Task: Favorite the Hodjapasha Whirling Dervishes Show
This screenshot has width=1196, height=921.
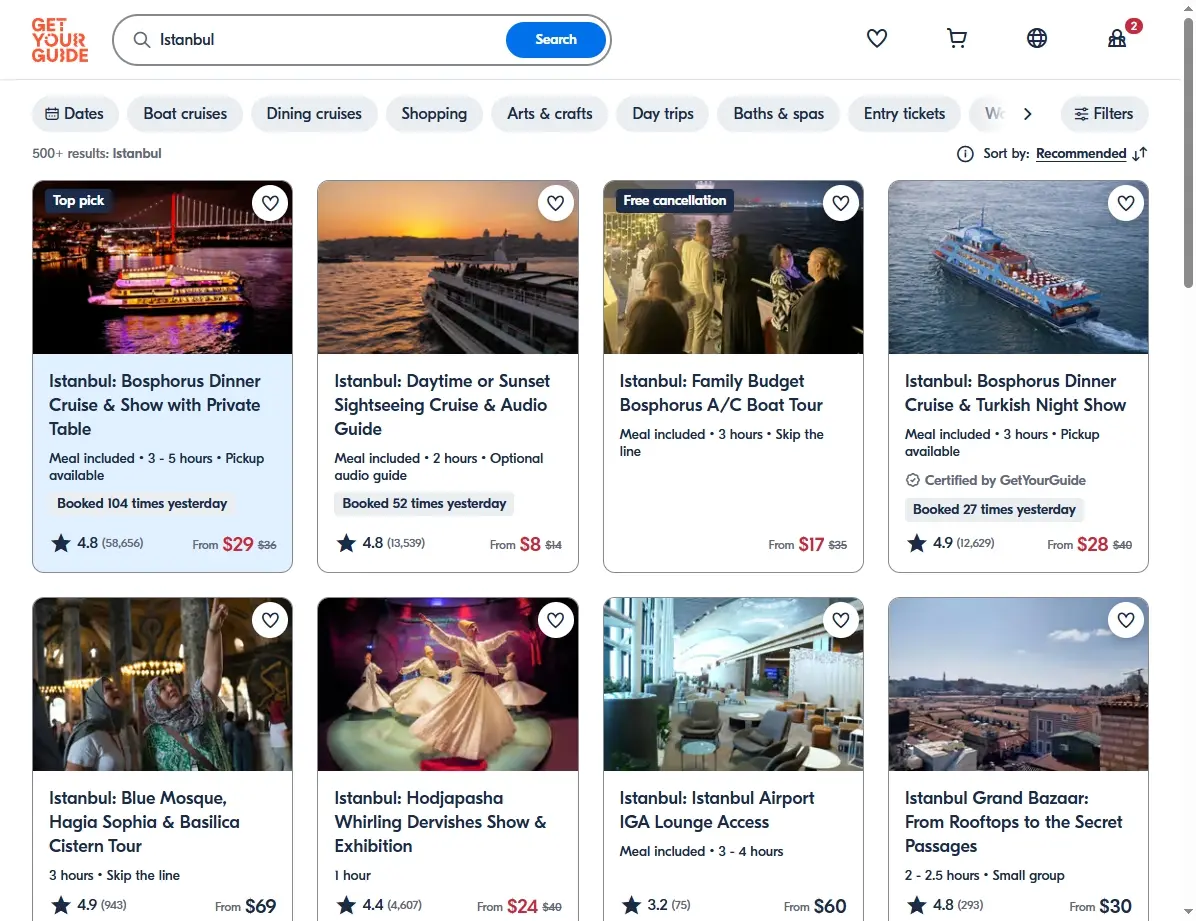Action: click(x=555, y=620)
